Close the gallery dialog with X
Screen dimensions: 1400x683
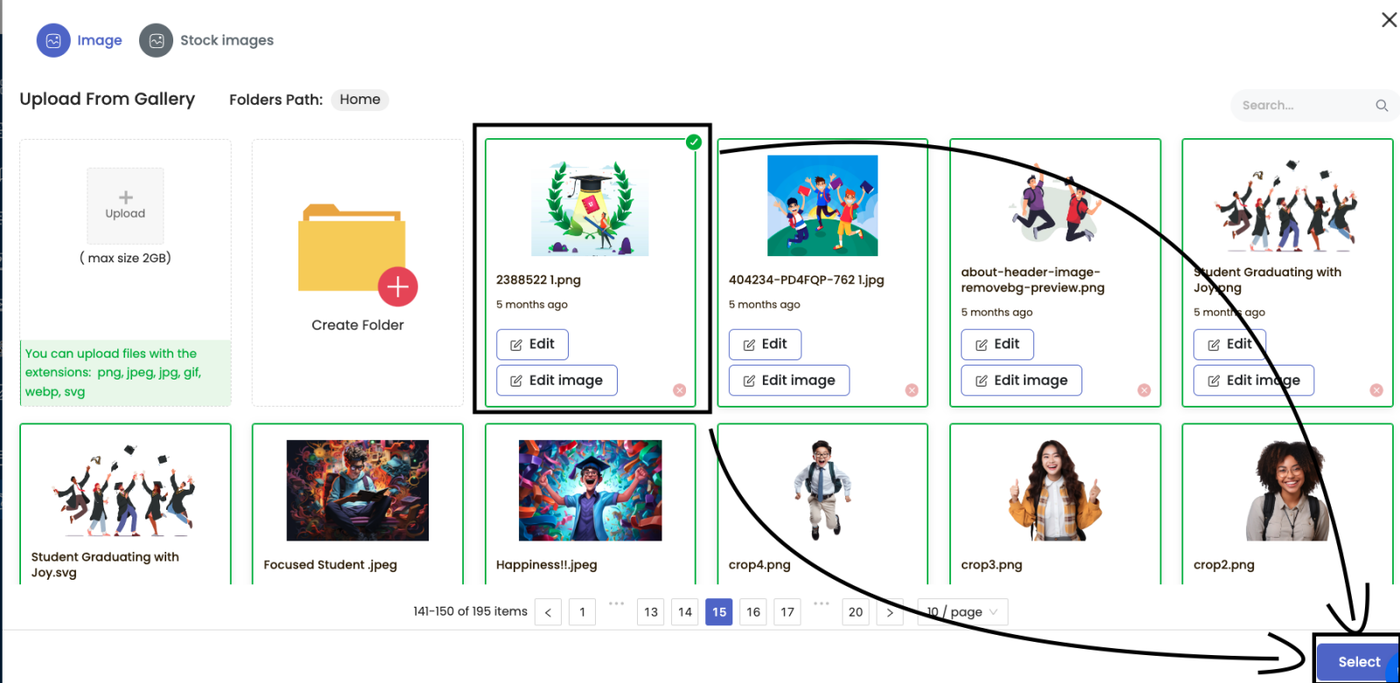pyautogui.click(x=1389, y=19)
